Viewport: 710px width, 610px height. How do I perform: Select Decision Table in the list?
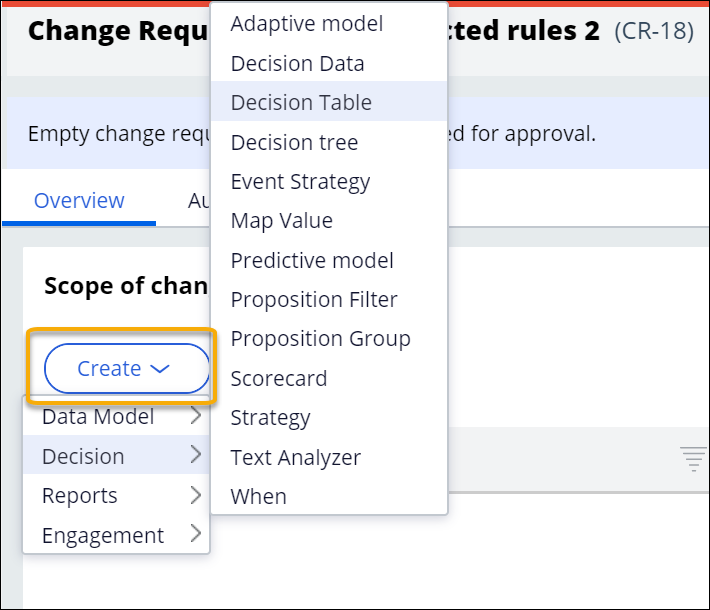(301, 102)
